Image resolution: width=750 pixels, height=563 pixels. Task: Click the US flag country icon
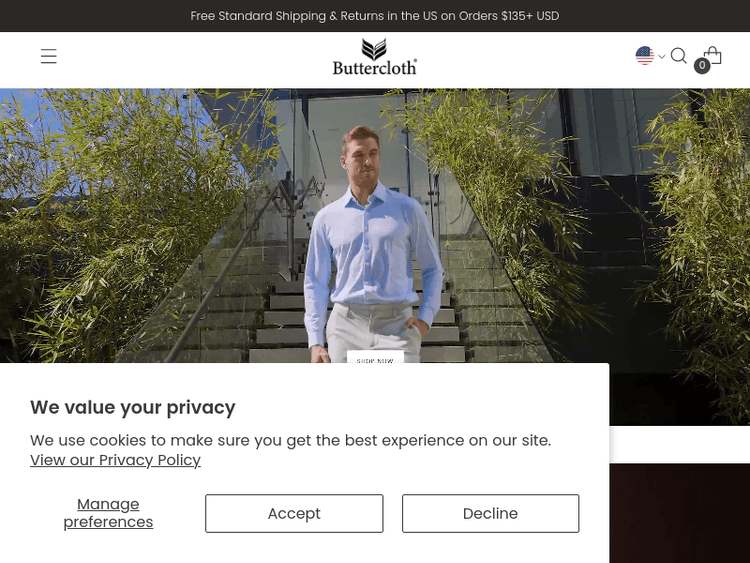tap(644, 55)
